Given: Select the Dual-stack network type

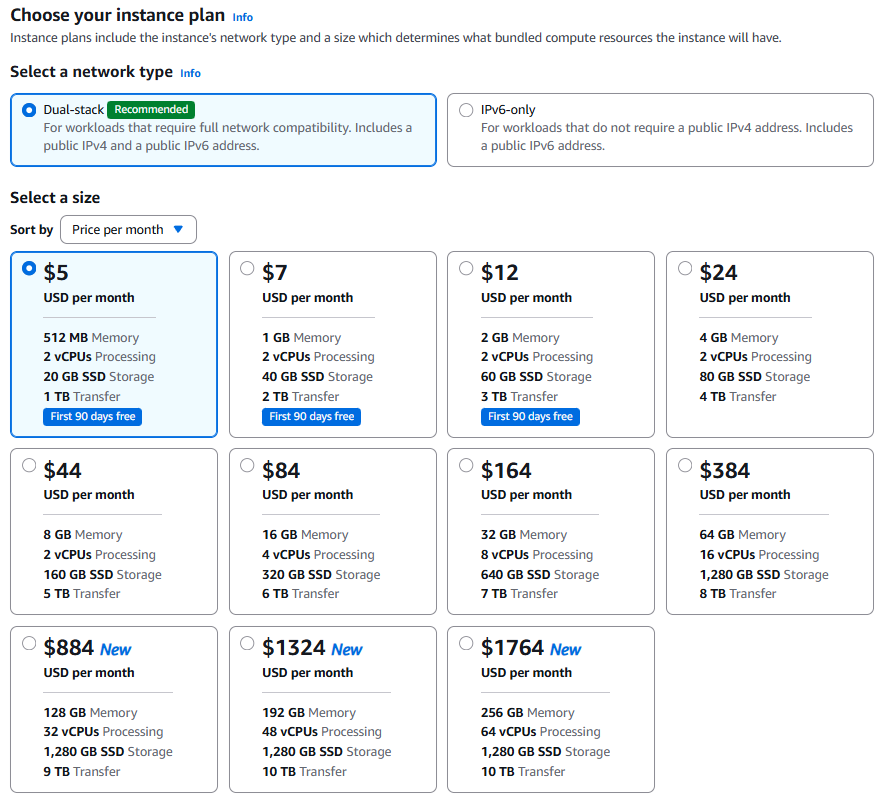Looking at the screenshot, I should pos(29,110).
